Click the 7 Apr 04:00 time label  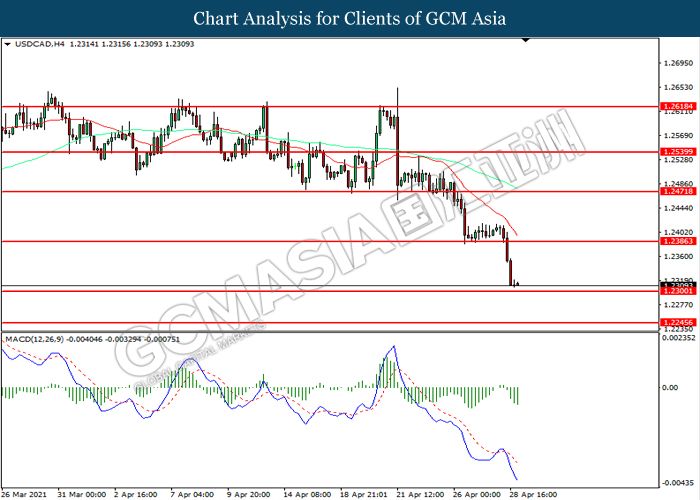coord(192,495)
